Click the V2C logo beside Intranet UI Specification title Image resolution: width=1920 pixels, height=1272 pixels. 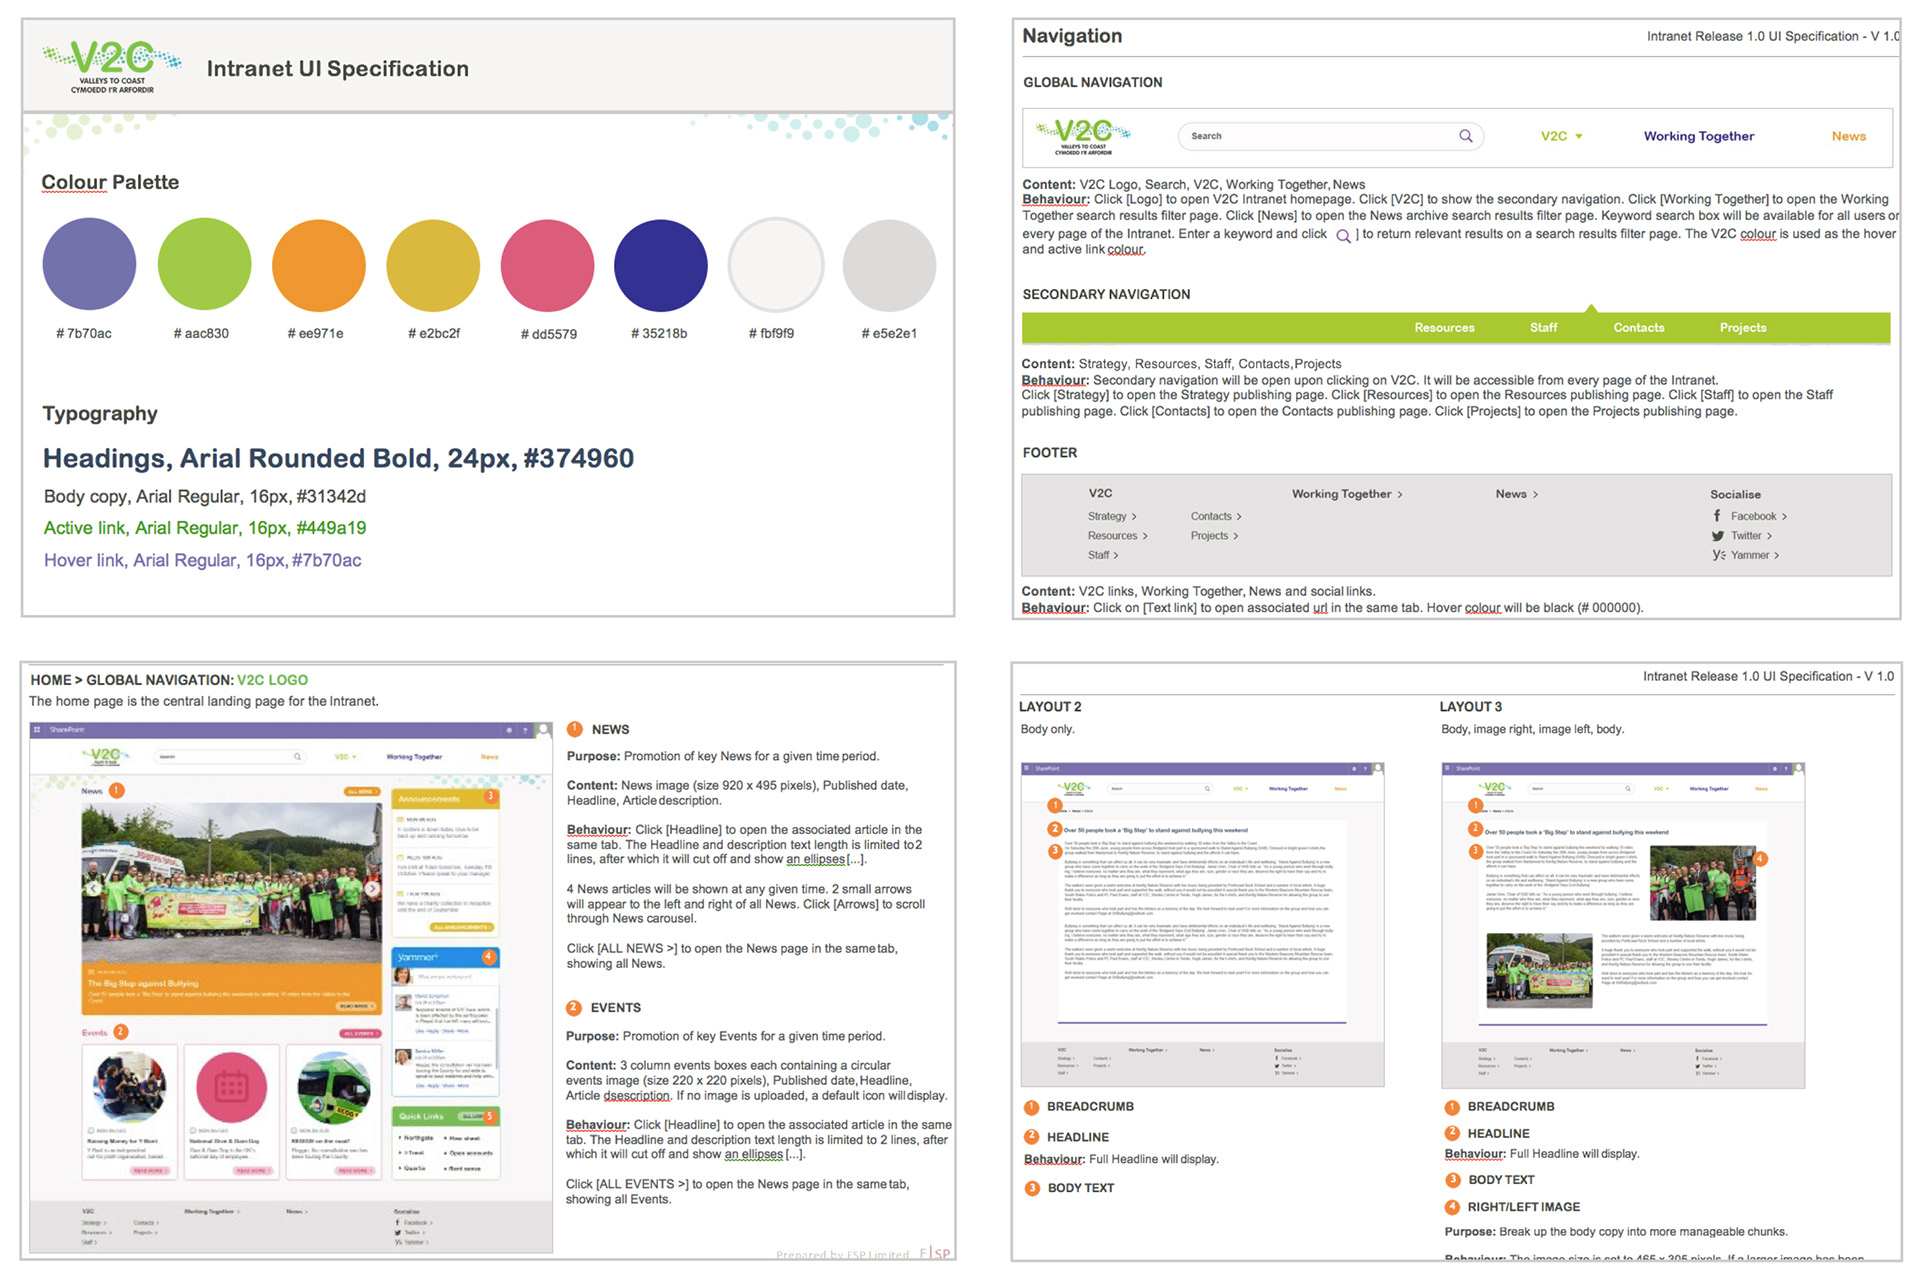pos(112,66)
